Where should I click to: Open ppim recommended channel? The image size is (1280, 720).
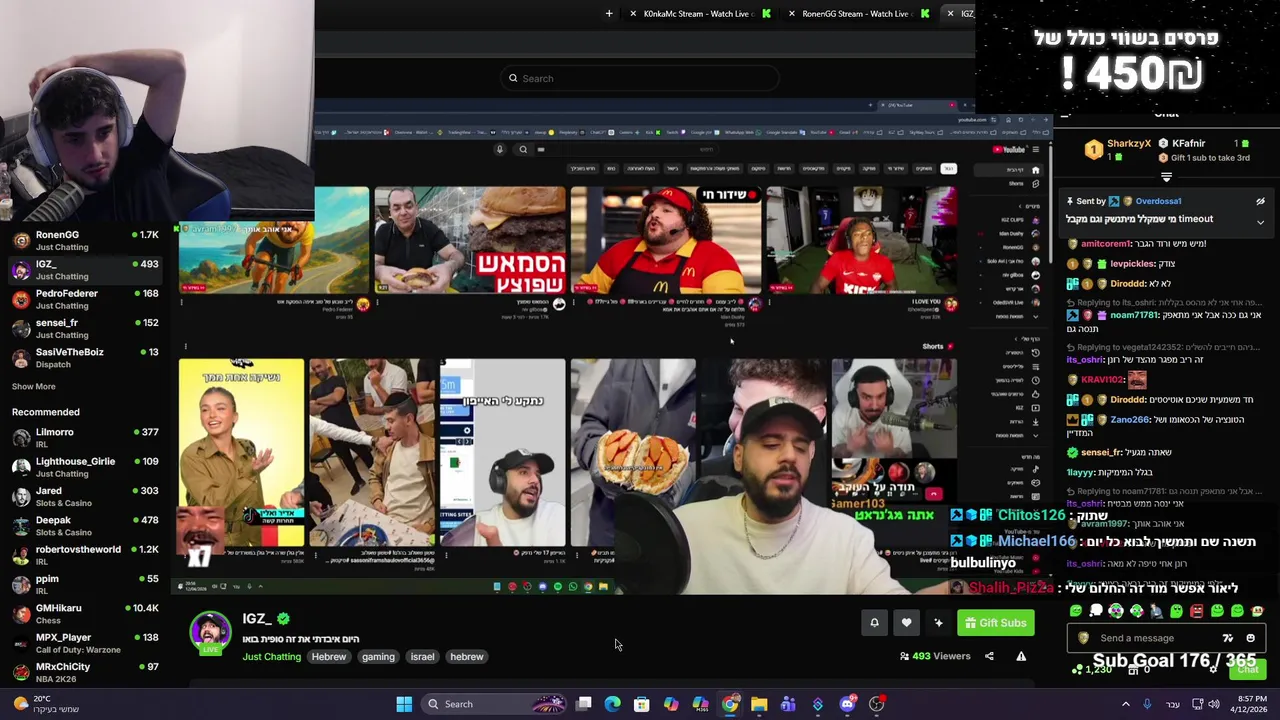pyautogui.click(x=85, y=584)
